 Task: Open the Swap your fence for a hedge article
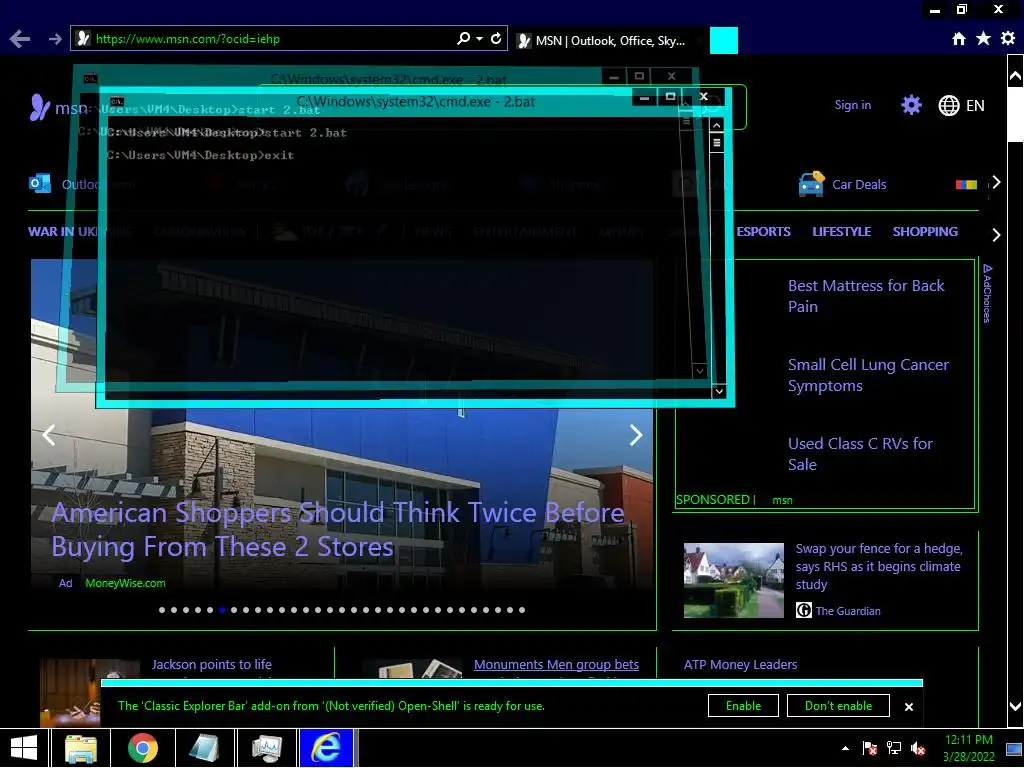[878, 566]
